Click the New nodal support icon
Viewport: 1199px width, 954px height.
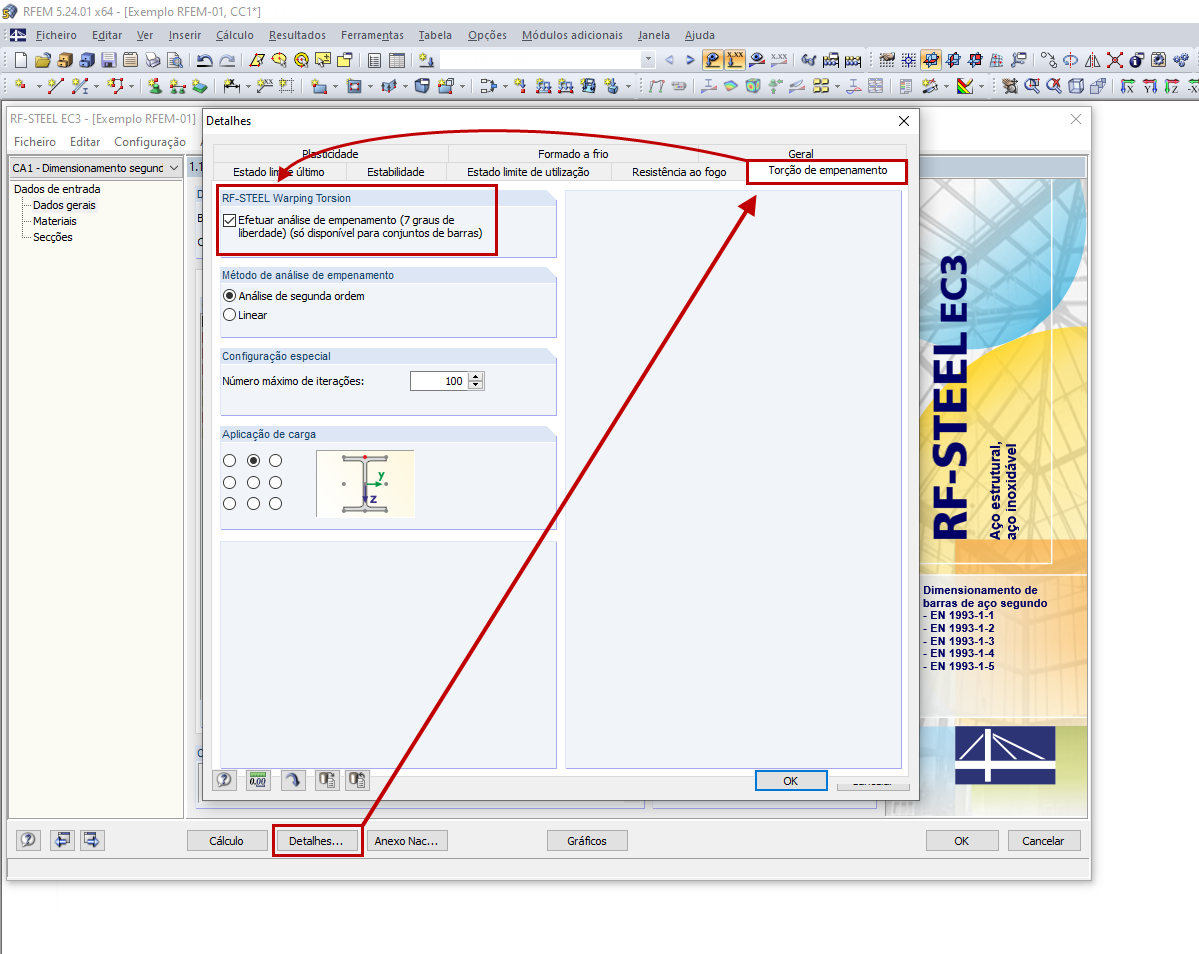click(x=154, y=86)
